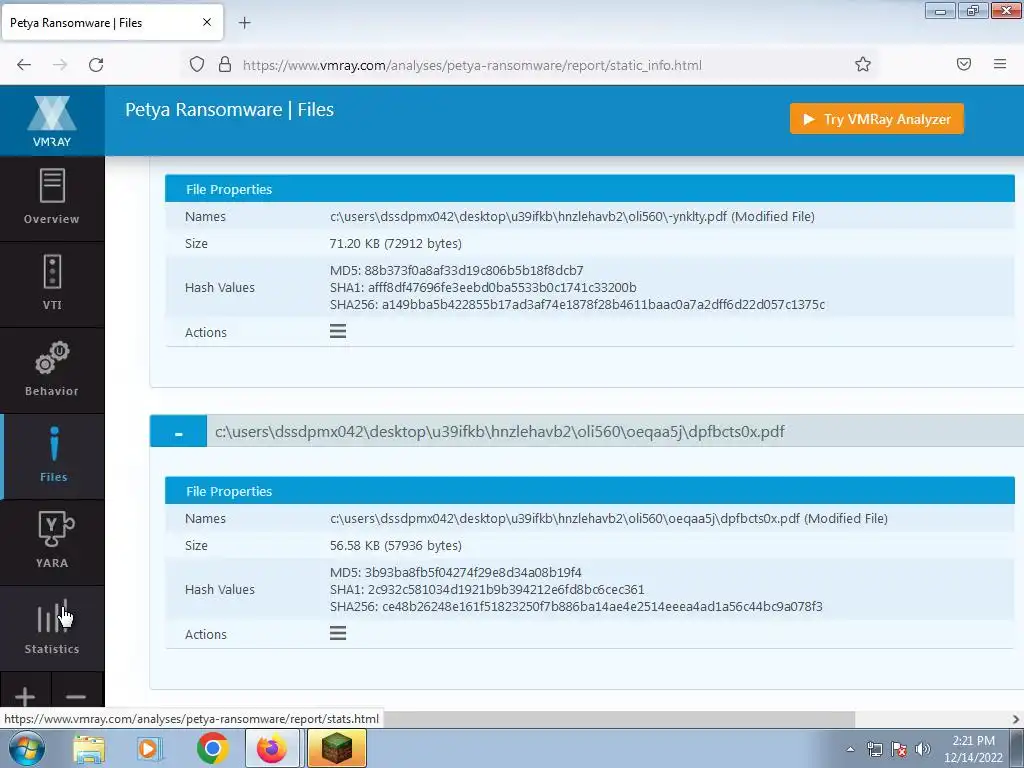1024x768 pixels.
Task: Open Firefox application menu
Action: point(1000,64)
